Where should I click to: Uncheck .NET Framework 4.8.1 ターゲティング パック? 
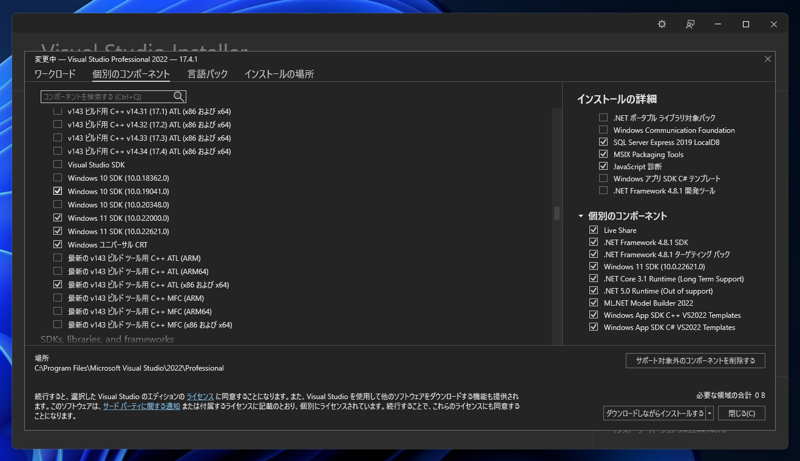click(x=593, y=254)
